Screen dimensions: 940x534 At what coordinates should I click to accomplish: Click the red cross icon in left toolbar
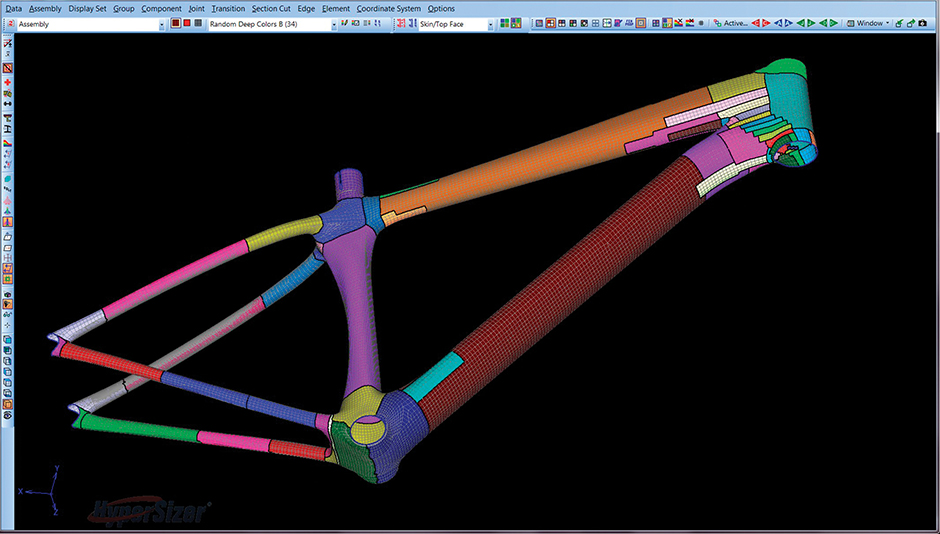tap(8, 82)
